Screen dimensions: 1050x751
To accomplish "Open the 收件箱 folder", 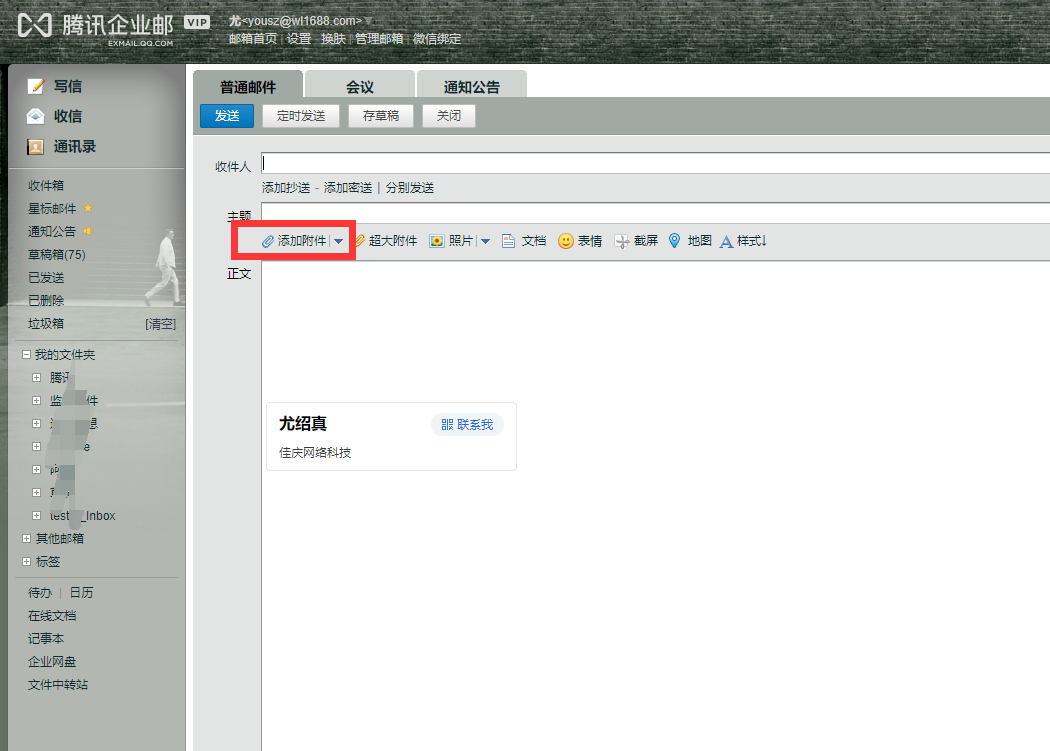I will (46, 186).
